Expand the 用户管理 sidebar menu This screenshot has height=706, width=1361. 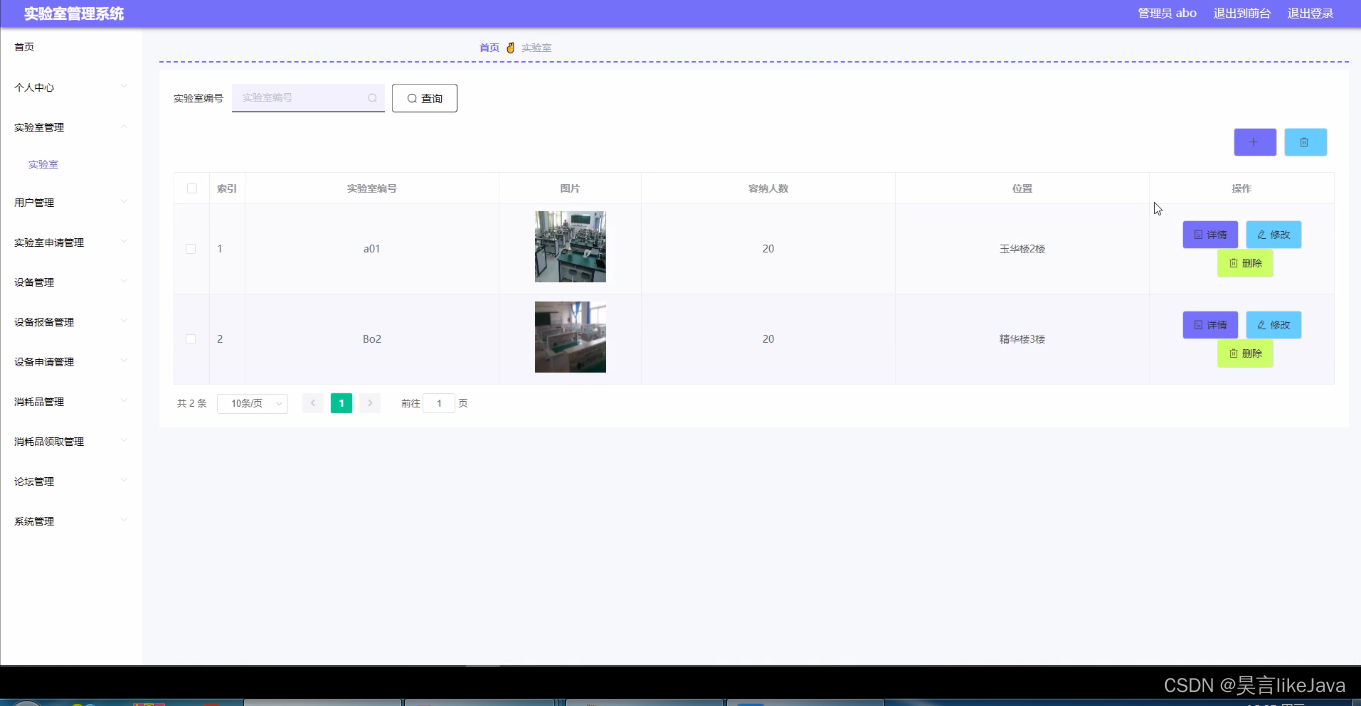[71, 203]
